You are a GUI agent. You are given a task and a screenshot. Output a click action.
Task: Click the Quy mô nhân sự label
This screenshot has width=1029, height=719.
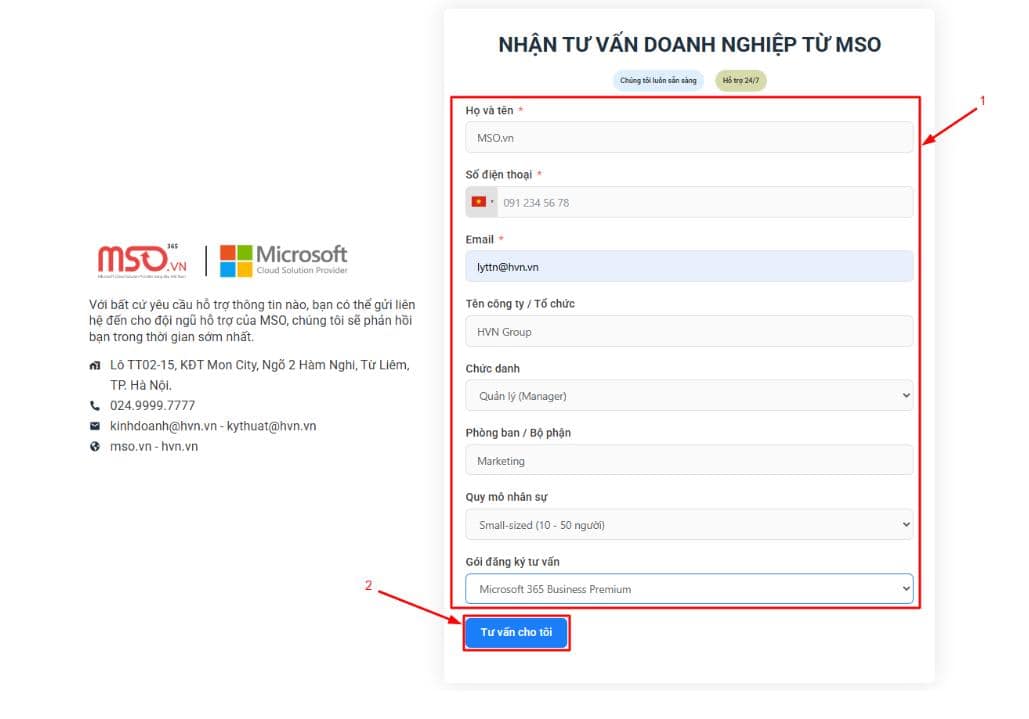coord(507,497)
